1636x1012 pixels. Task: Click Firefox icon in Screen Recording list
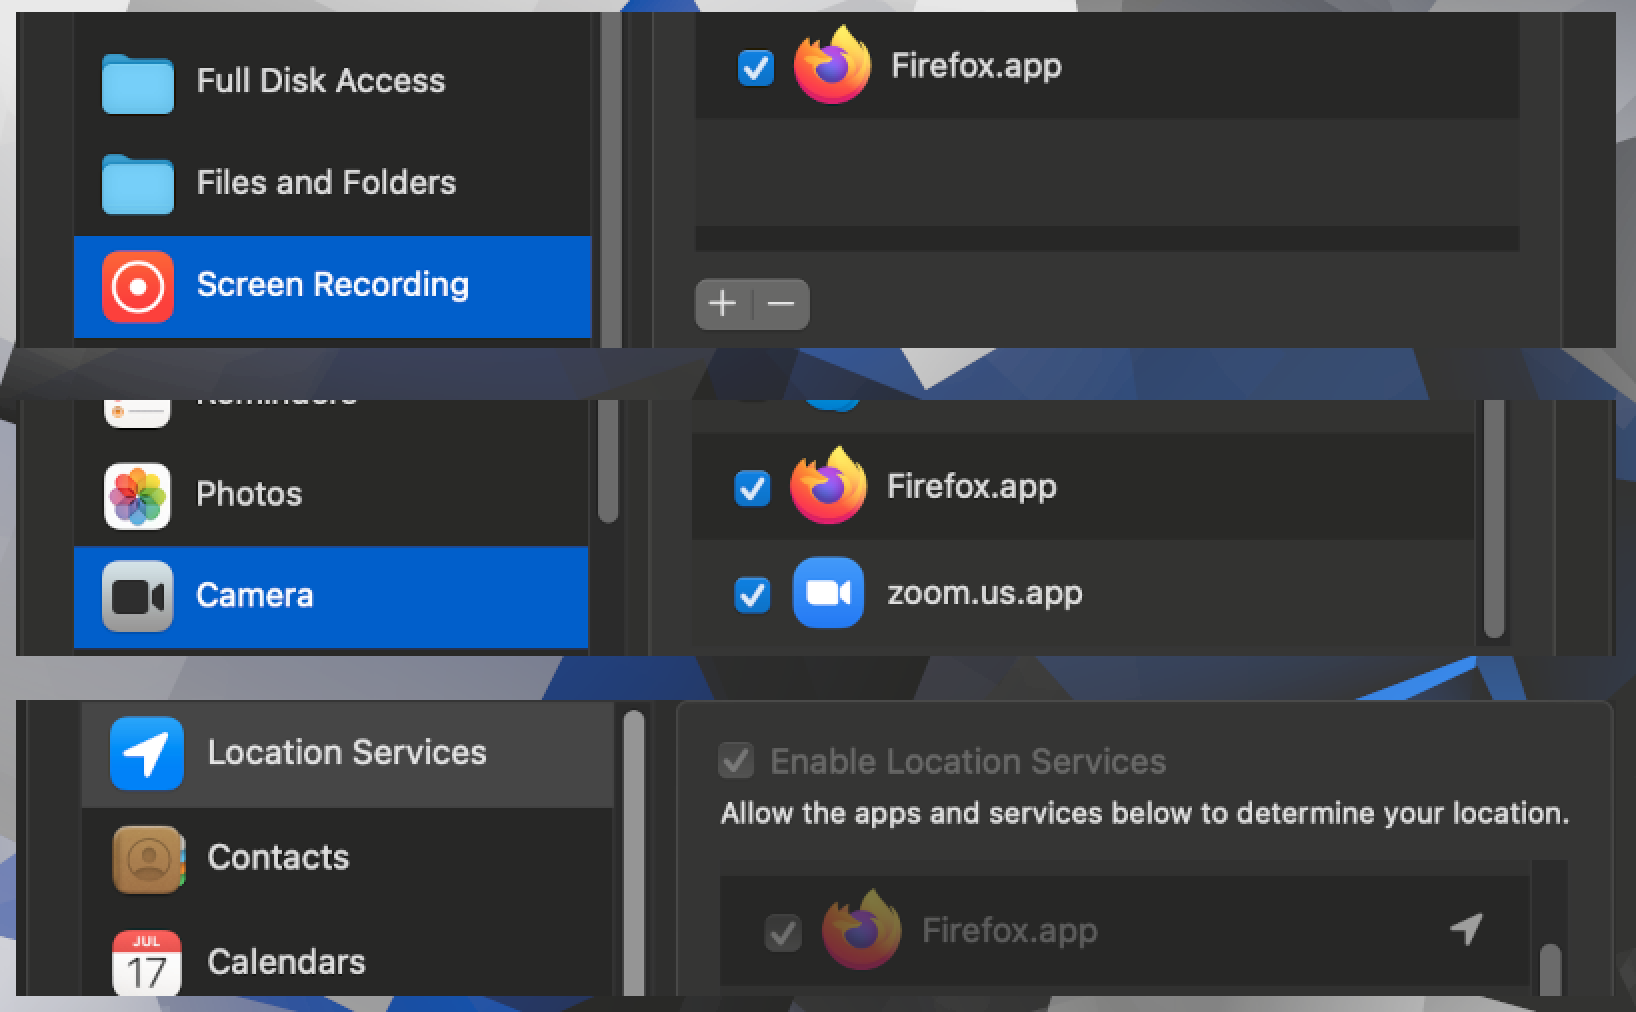(832, 65)
